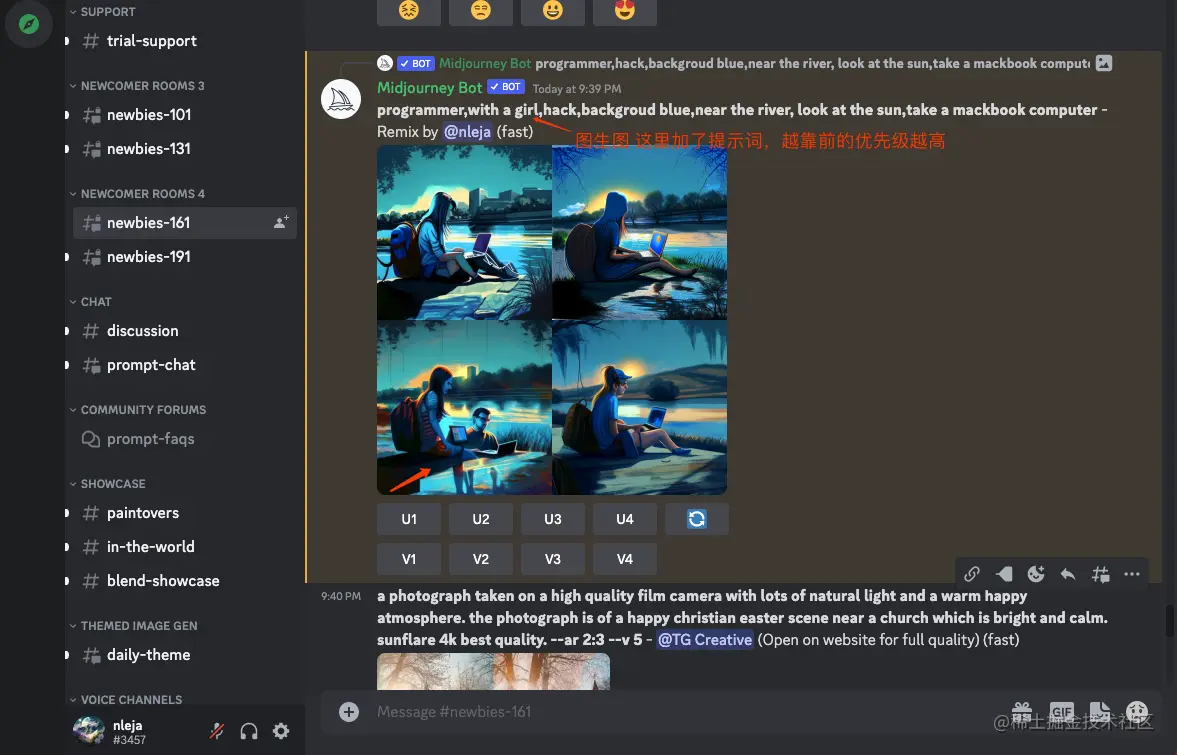Click the @nleja mention link
The image size is (1177, 755).
[467, 131]
